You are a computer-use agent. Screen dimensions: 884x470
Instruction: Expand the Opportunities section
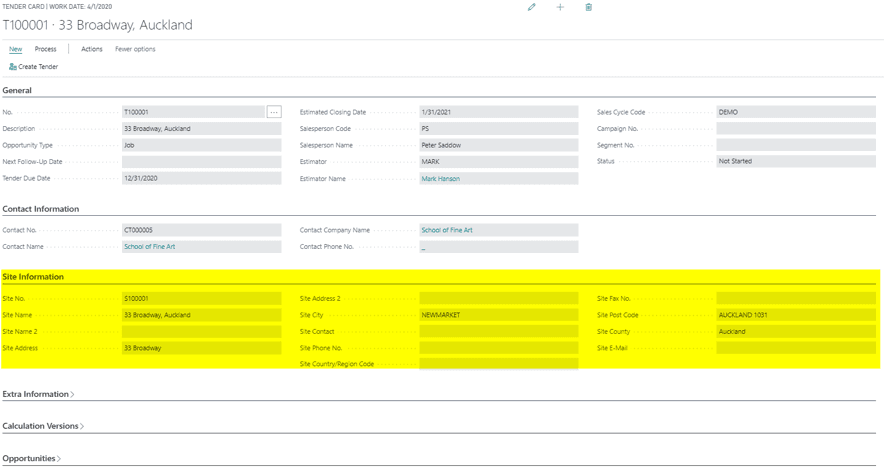click(x=31, y=458)
